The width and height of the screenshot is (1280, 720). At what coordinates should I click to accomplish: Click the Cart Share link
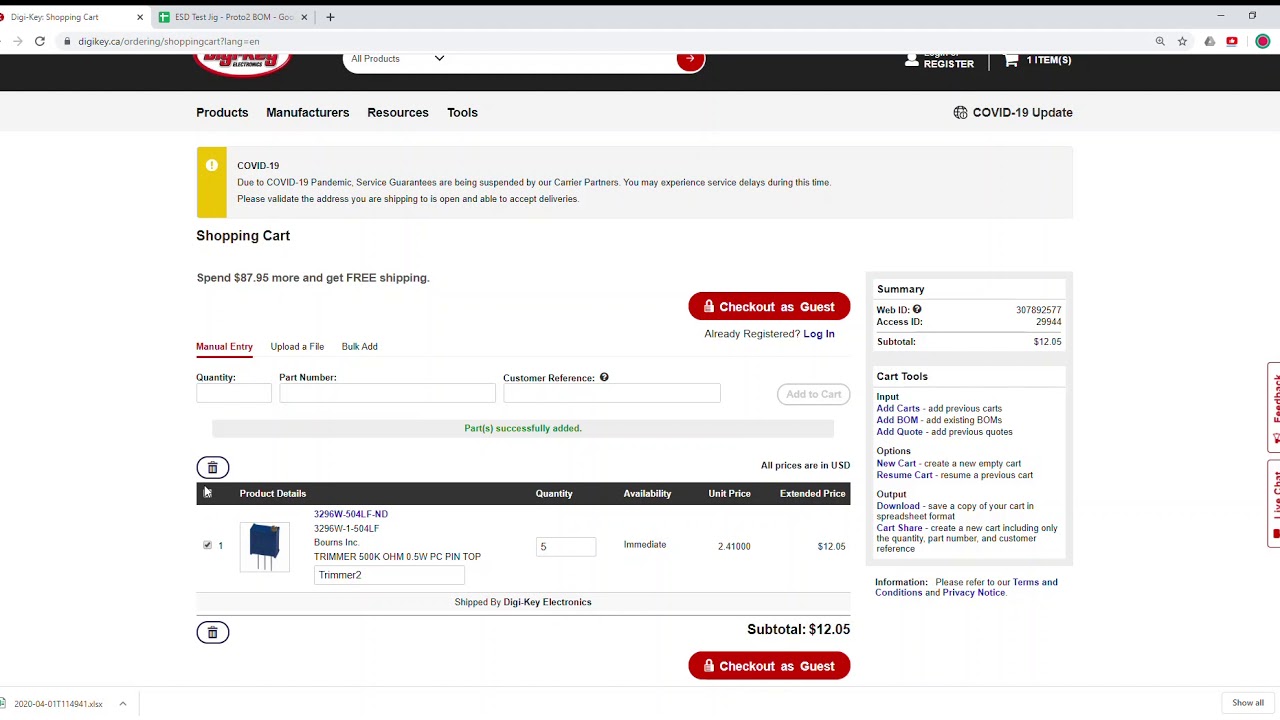point(900,528)
